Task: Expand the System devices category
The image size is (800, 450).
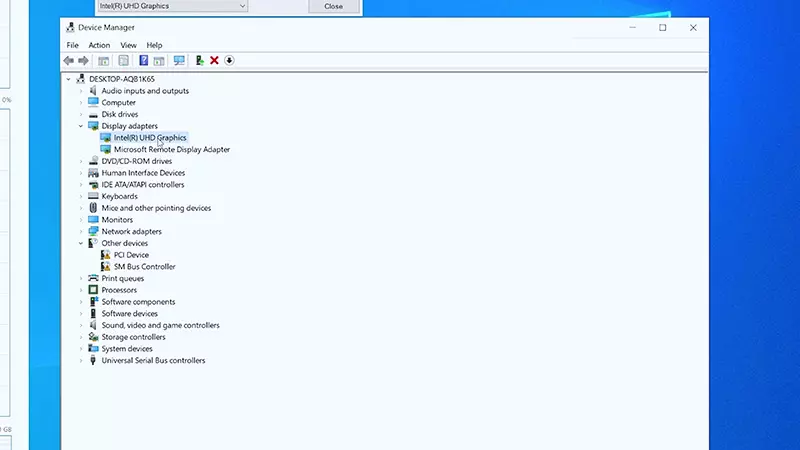Action: click(x=81, y=349)
